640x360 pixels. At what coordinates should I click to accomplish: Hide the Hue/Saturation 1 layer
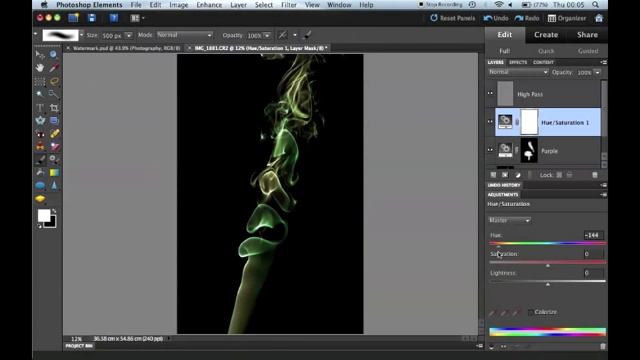coord(490,122)
